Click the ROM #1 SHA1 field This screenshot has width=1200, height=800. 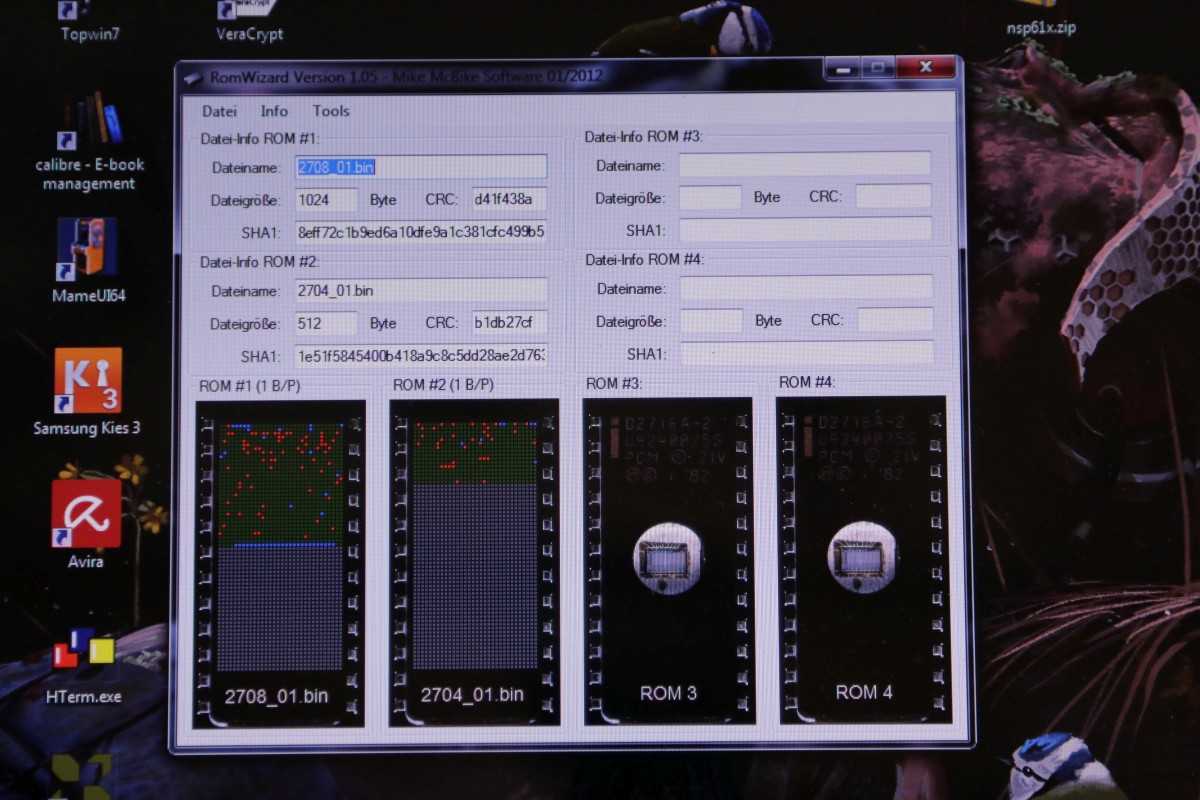point(421,232)
